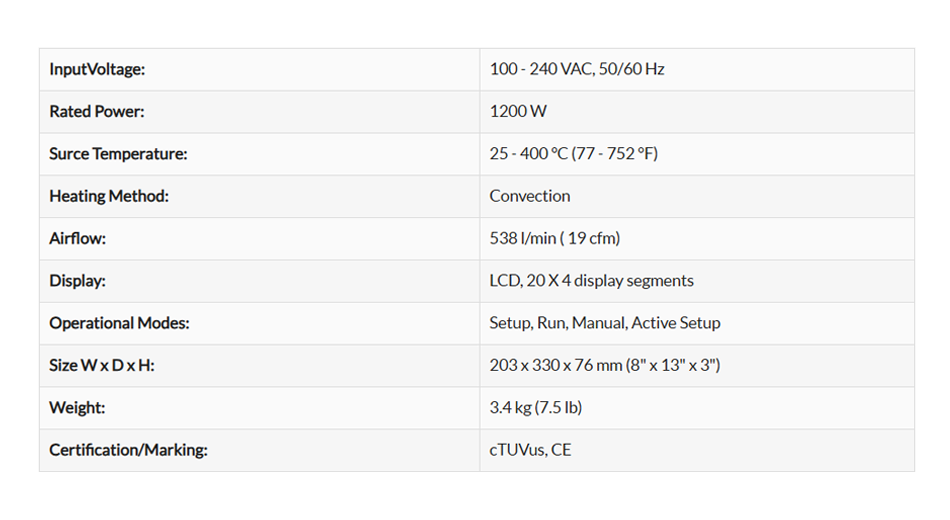
Task: Select the 3.4 kg (7.5 lb) value
Action: 536,408
